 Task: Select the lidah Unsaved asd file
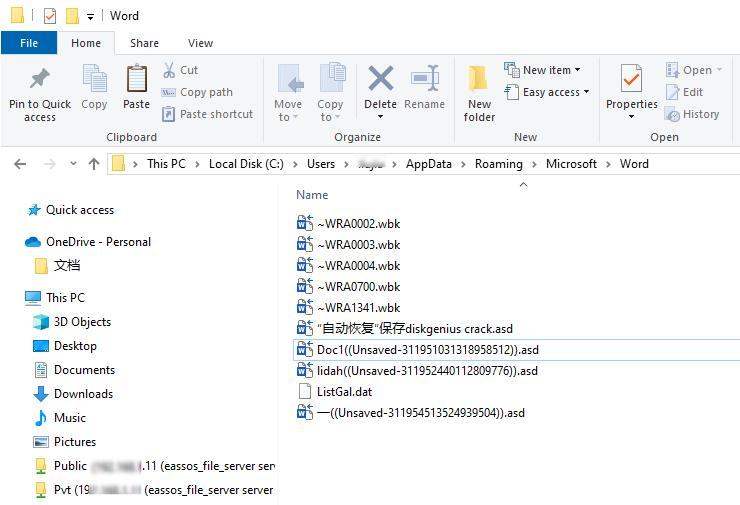pos(417,371)
